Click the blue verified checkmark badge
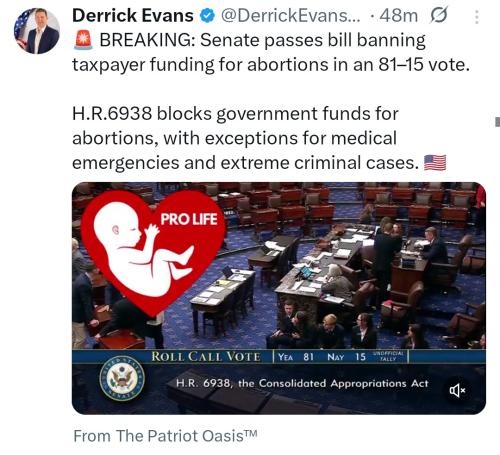The image size is (500, 455). point(207,16)
